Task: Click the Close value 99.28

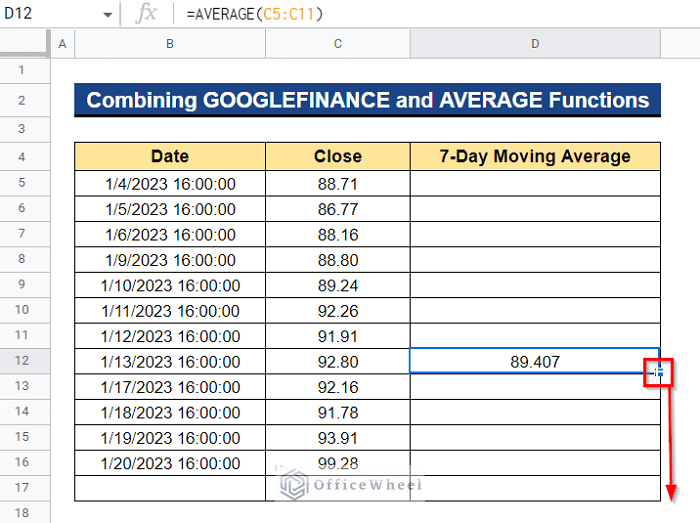Action: tap(338, 463)
